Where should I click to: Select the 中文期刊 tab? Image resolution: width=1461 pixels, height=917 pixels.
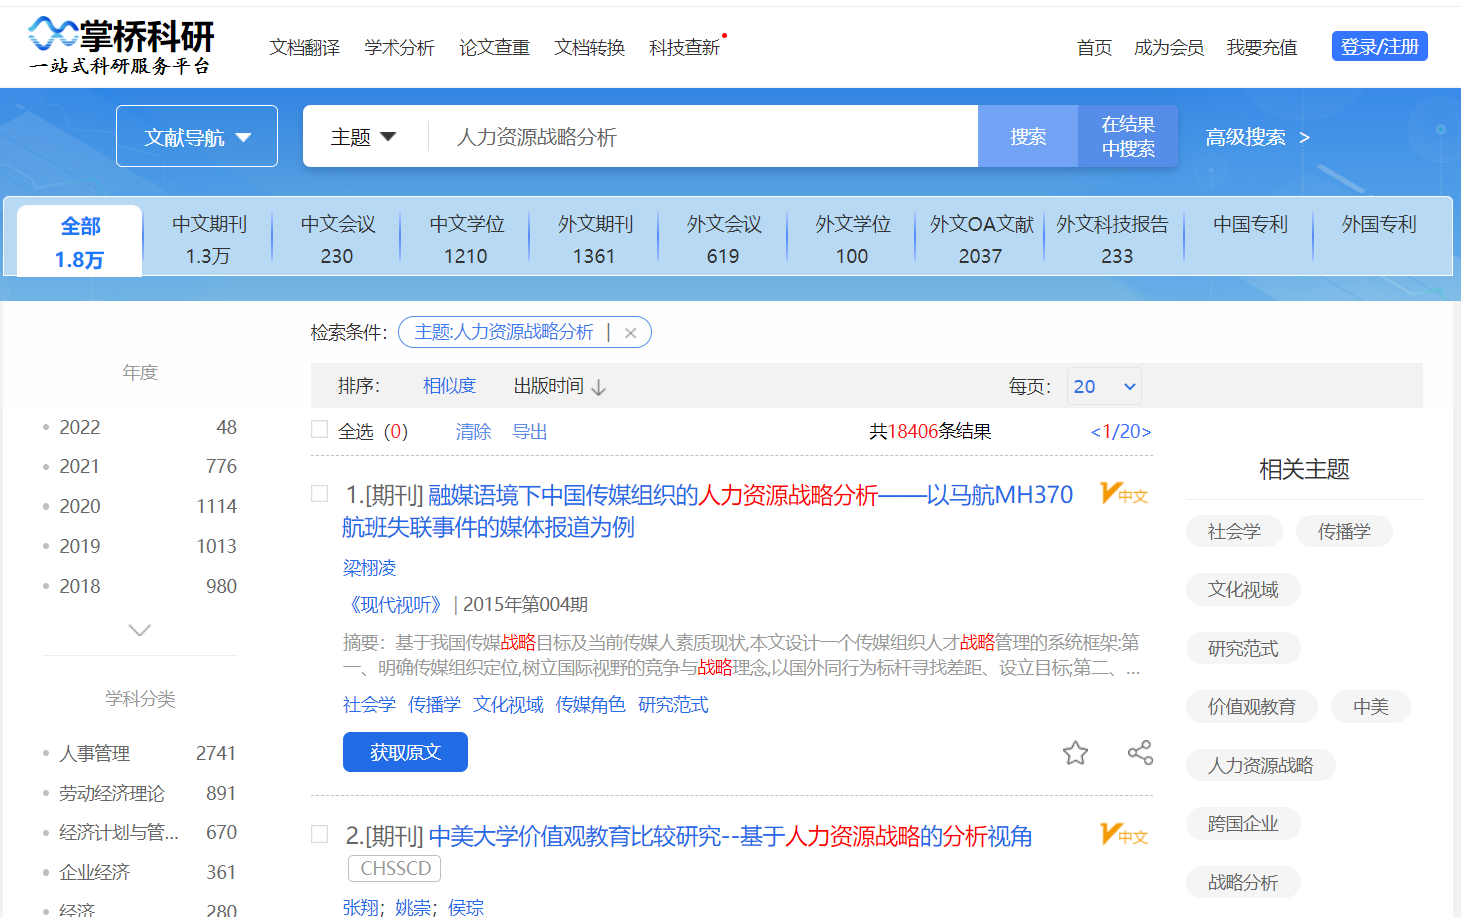click(x=209, y=240)
